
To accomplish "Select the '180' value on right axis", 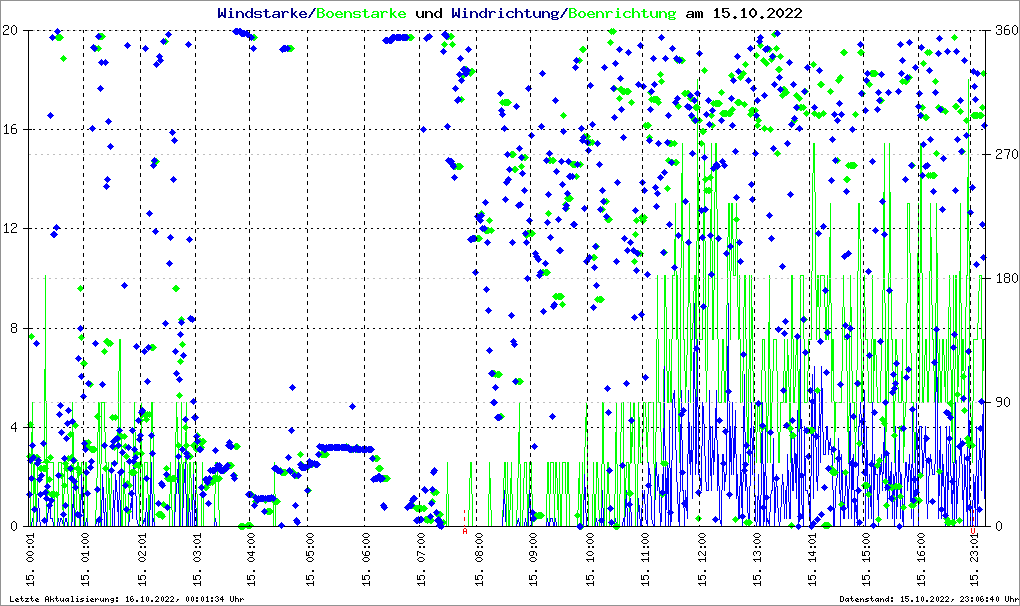I will 1002,279.
